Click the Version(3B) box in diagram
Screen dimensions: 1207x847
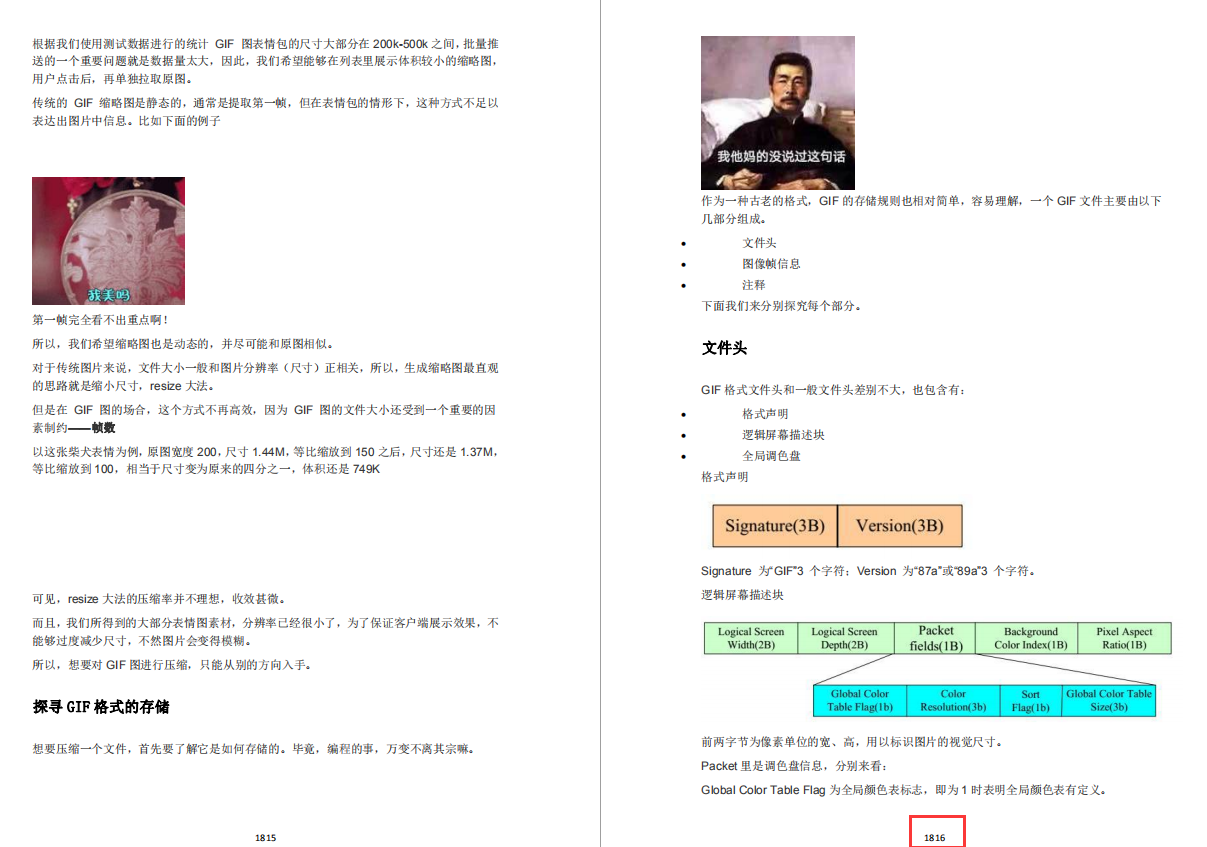[x=900, y=525]
